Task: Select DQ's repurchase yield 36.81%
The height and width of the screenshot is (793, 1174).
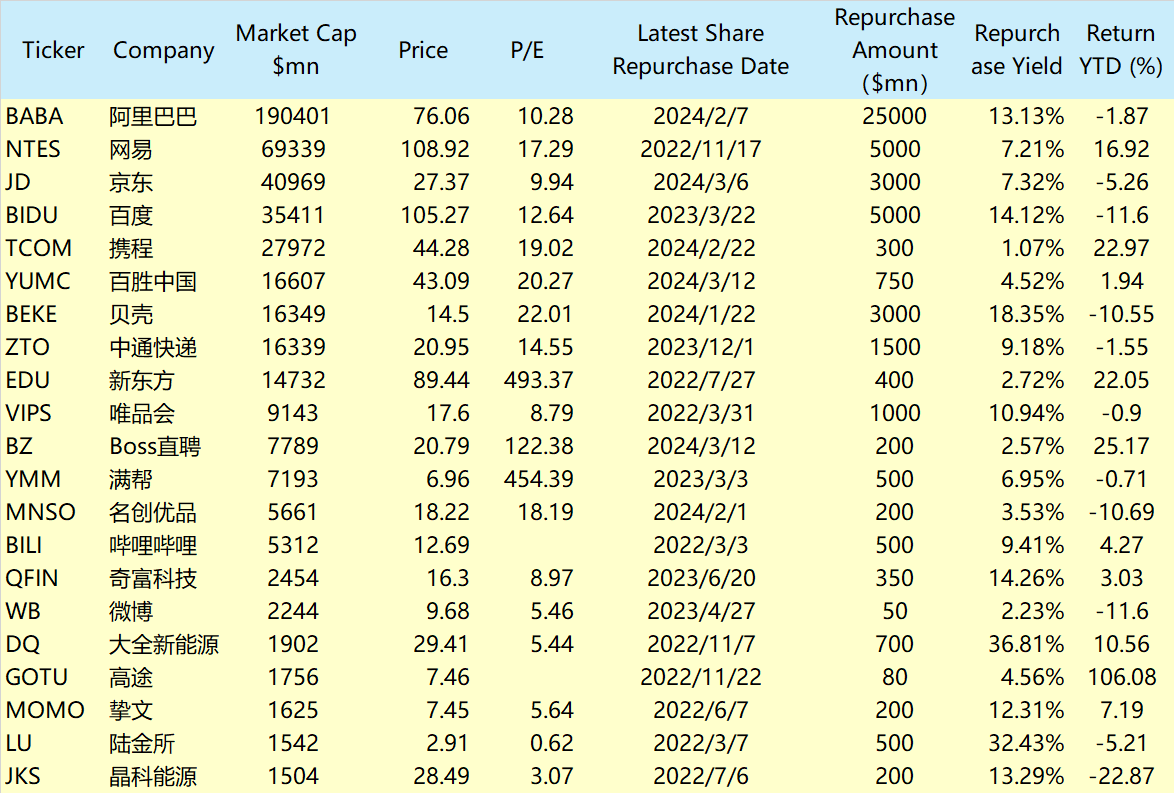Action: [1026, 645]
